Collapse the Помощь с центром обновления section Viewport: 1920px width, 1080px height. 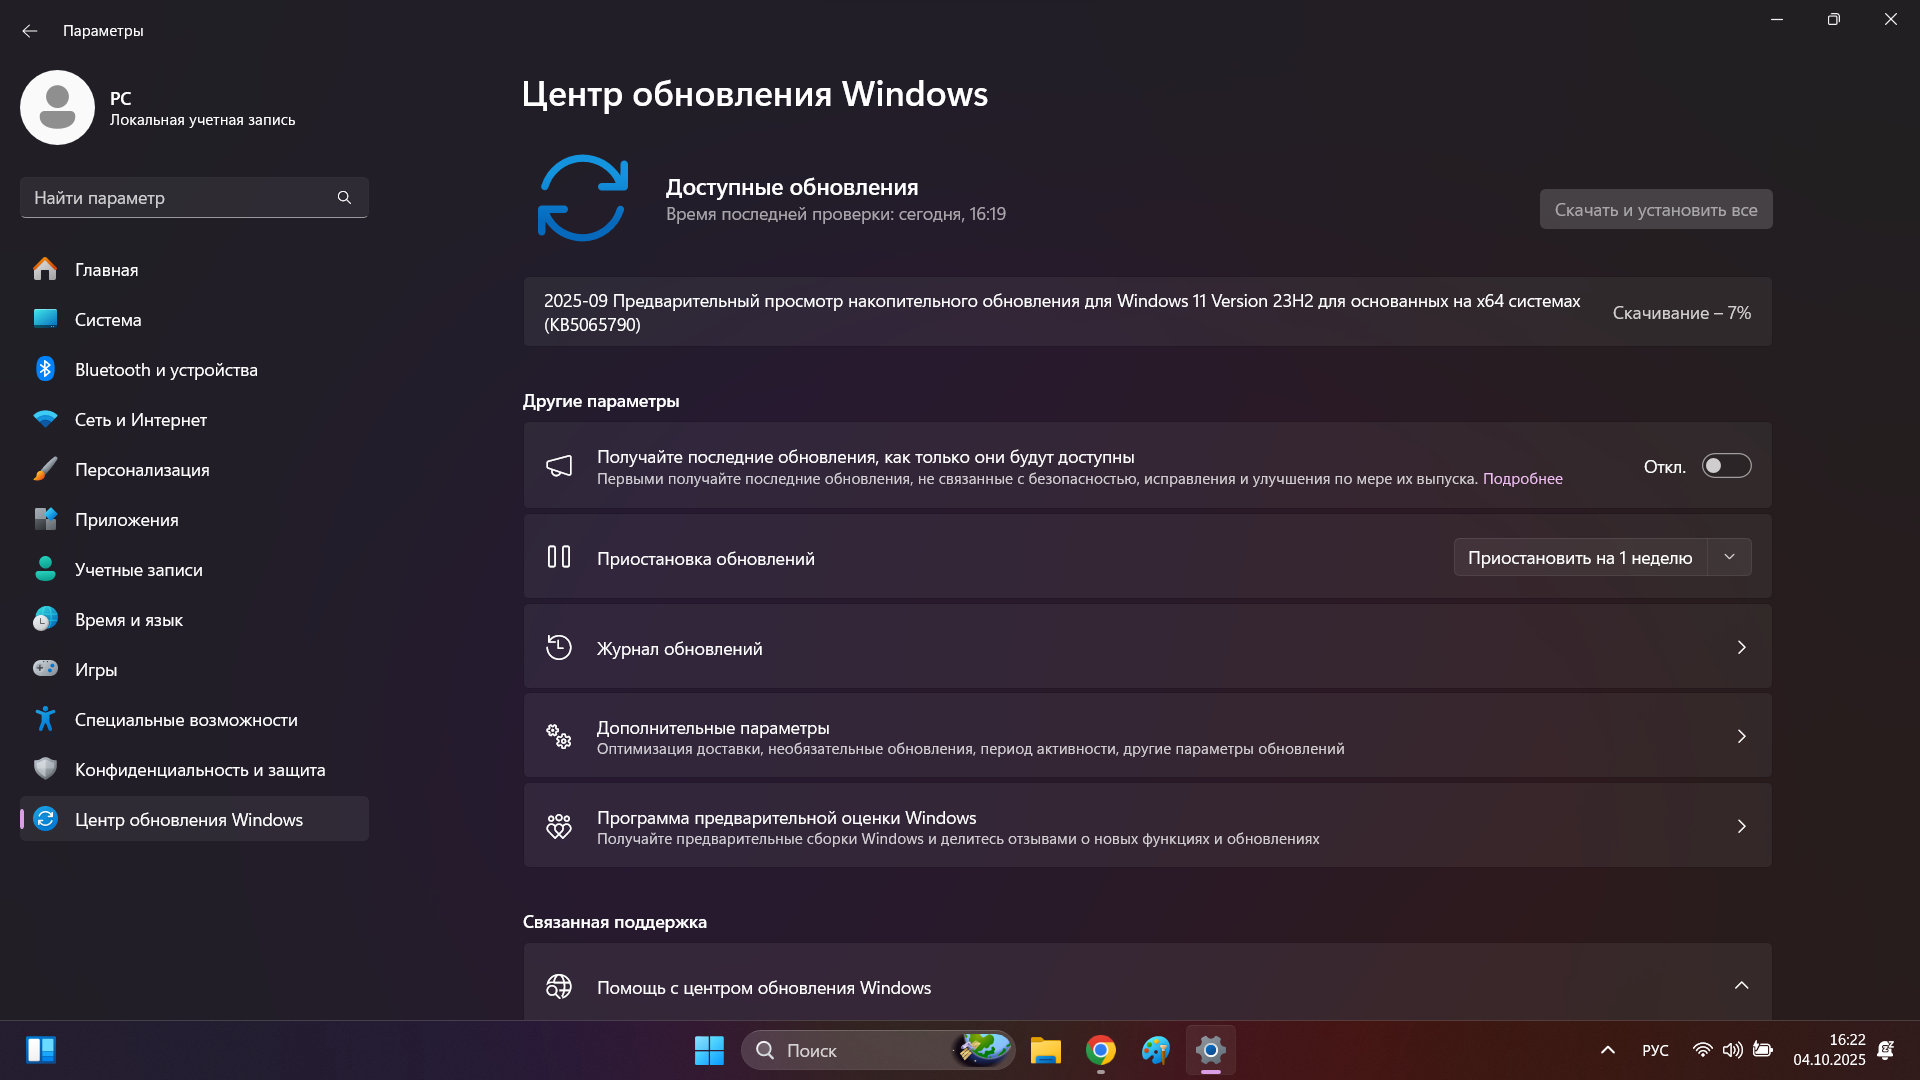click(x=1741, y=986)
